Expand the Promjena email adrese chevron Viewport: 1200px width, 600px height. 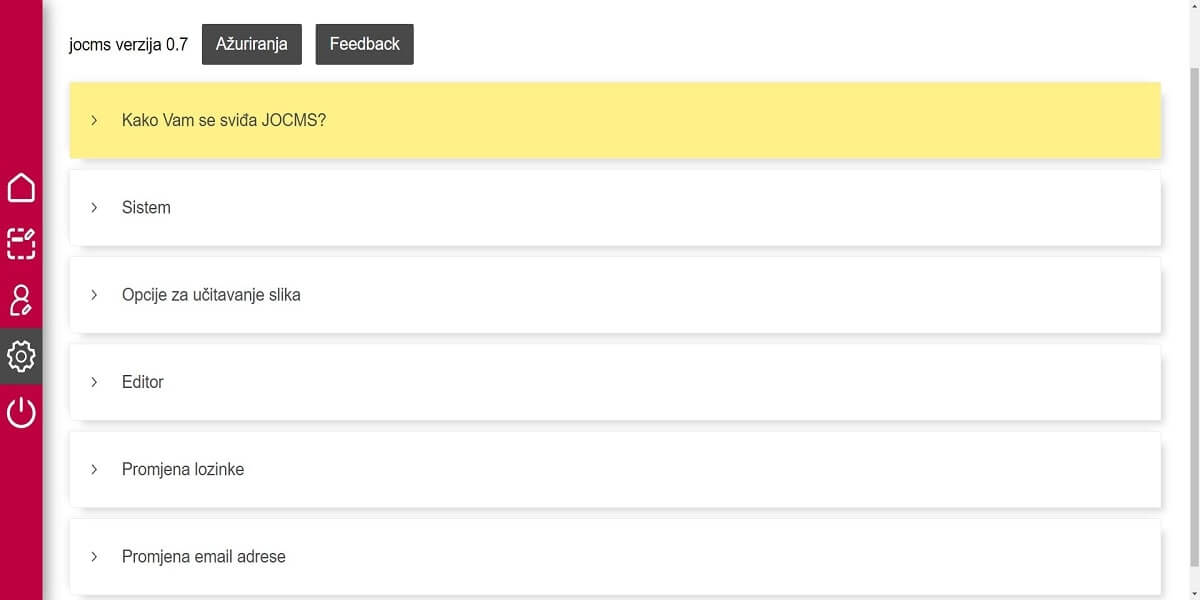[94, 557]
